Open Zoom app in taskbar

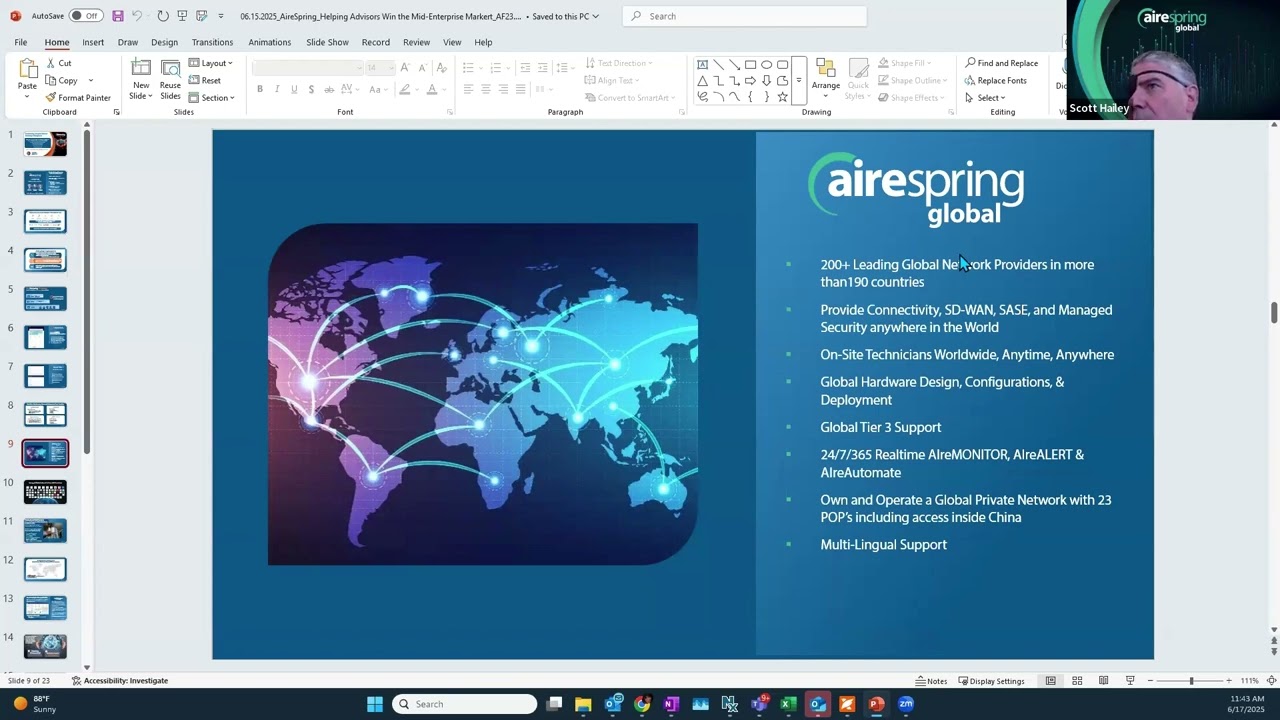tap(906, 704)
